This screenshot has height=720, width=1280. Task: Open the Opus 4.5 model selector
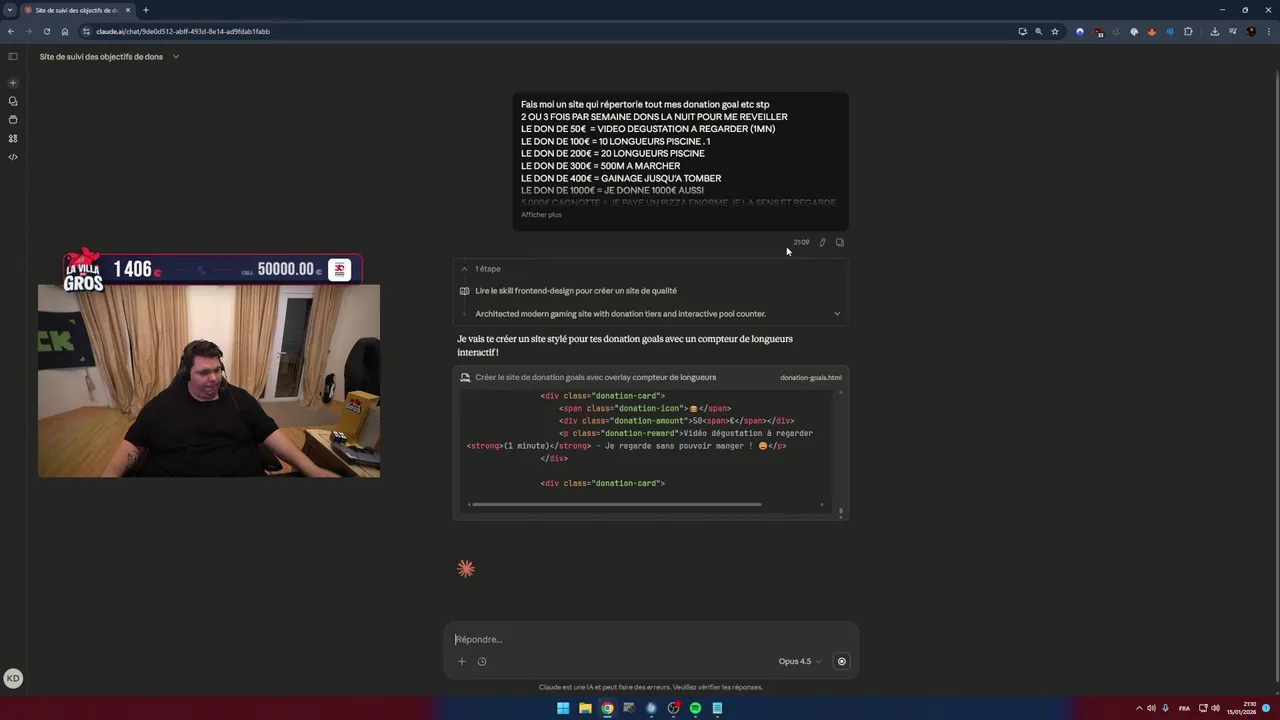pos(799,661)
